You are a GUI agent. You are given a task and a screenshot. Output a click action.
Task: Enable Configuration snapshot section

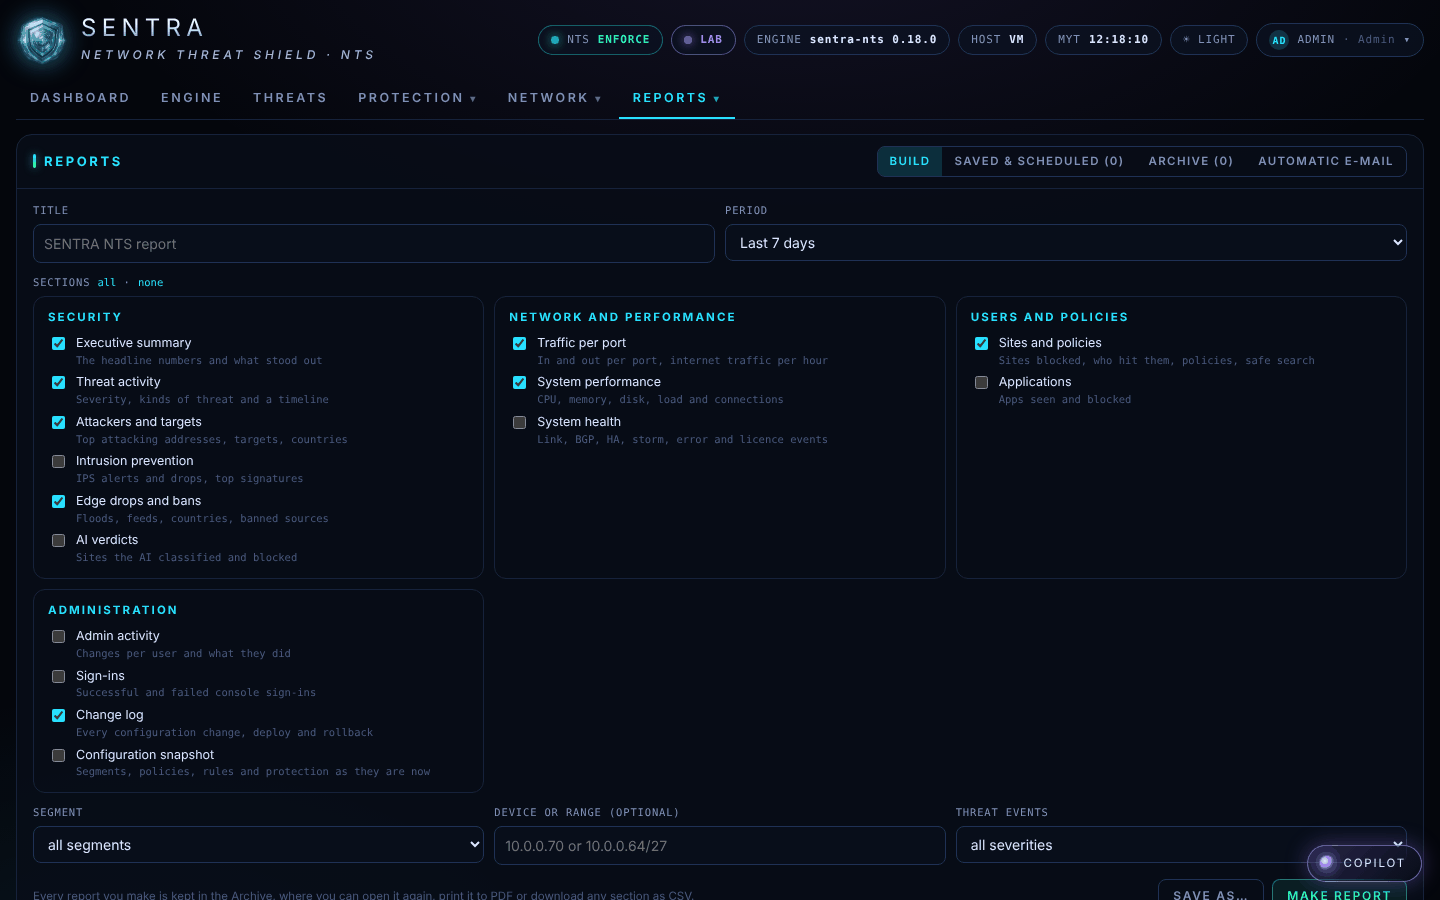pyautogui.click(x=59, y=755)
